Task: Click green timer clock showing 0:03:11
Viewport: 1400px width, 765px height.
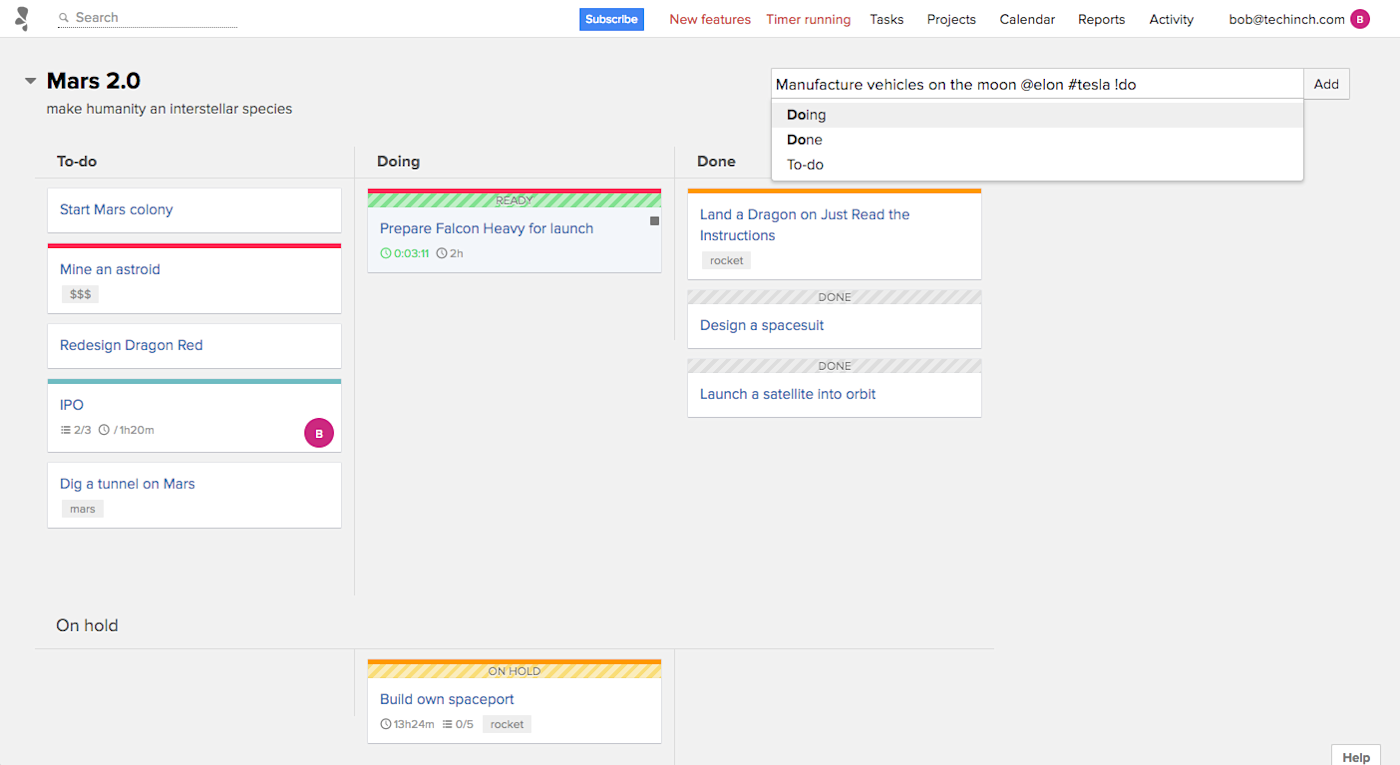Action: pyautogui.click(x=386, y=254)
